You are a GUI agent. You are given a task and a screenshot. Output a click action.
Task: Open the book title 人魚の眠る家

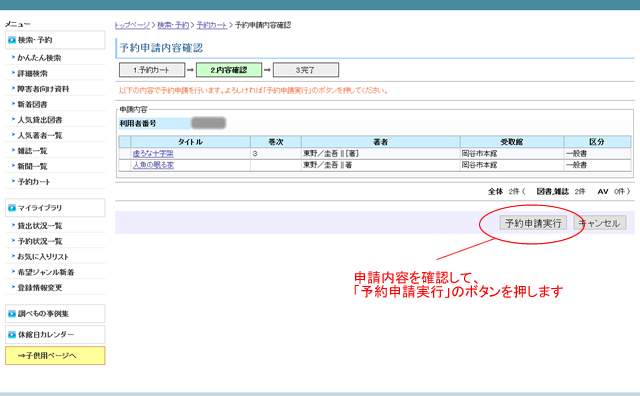click(153, 165)
